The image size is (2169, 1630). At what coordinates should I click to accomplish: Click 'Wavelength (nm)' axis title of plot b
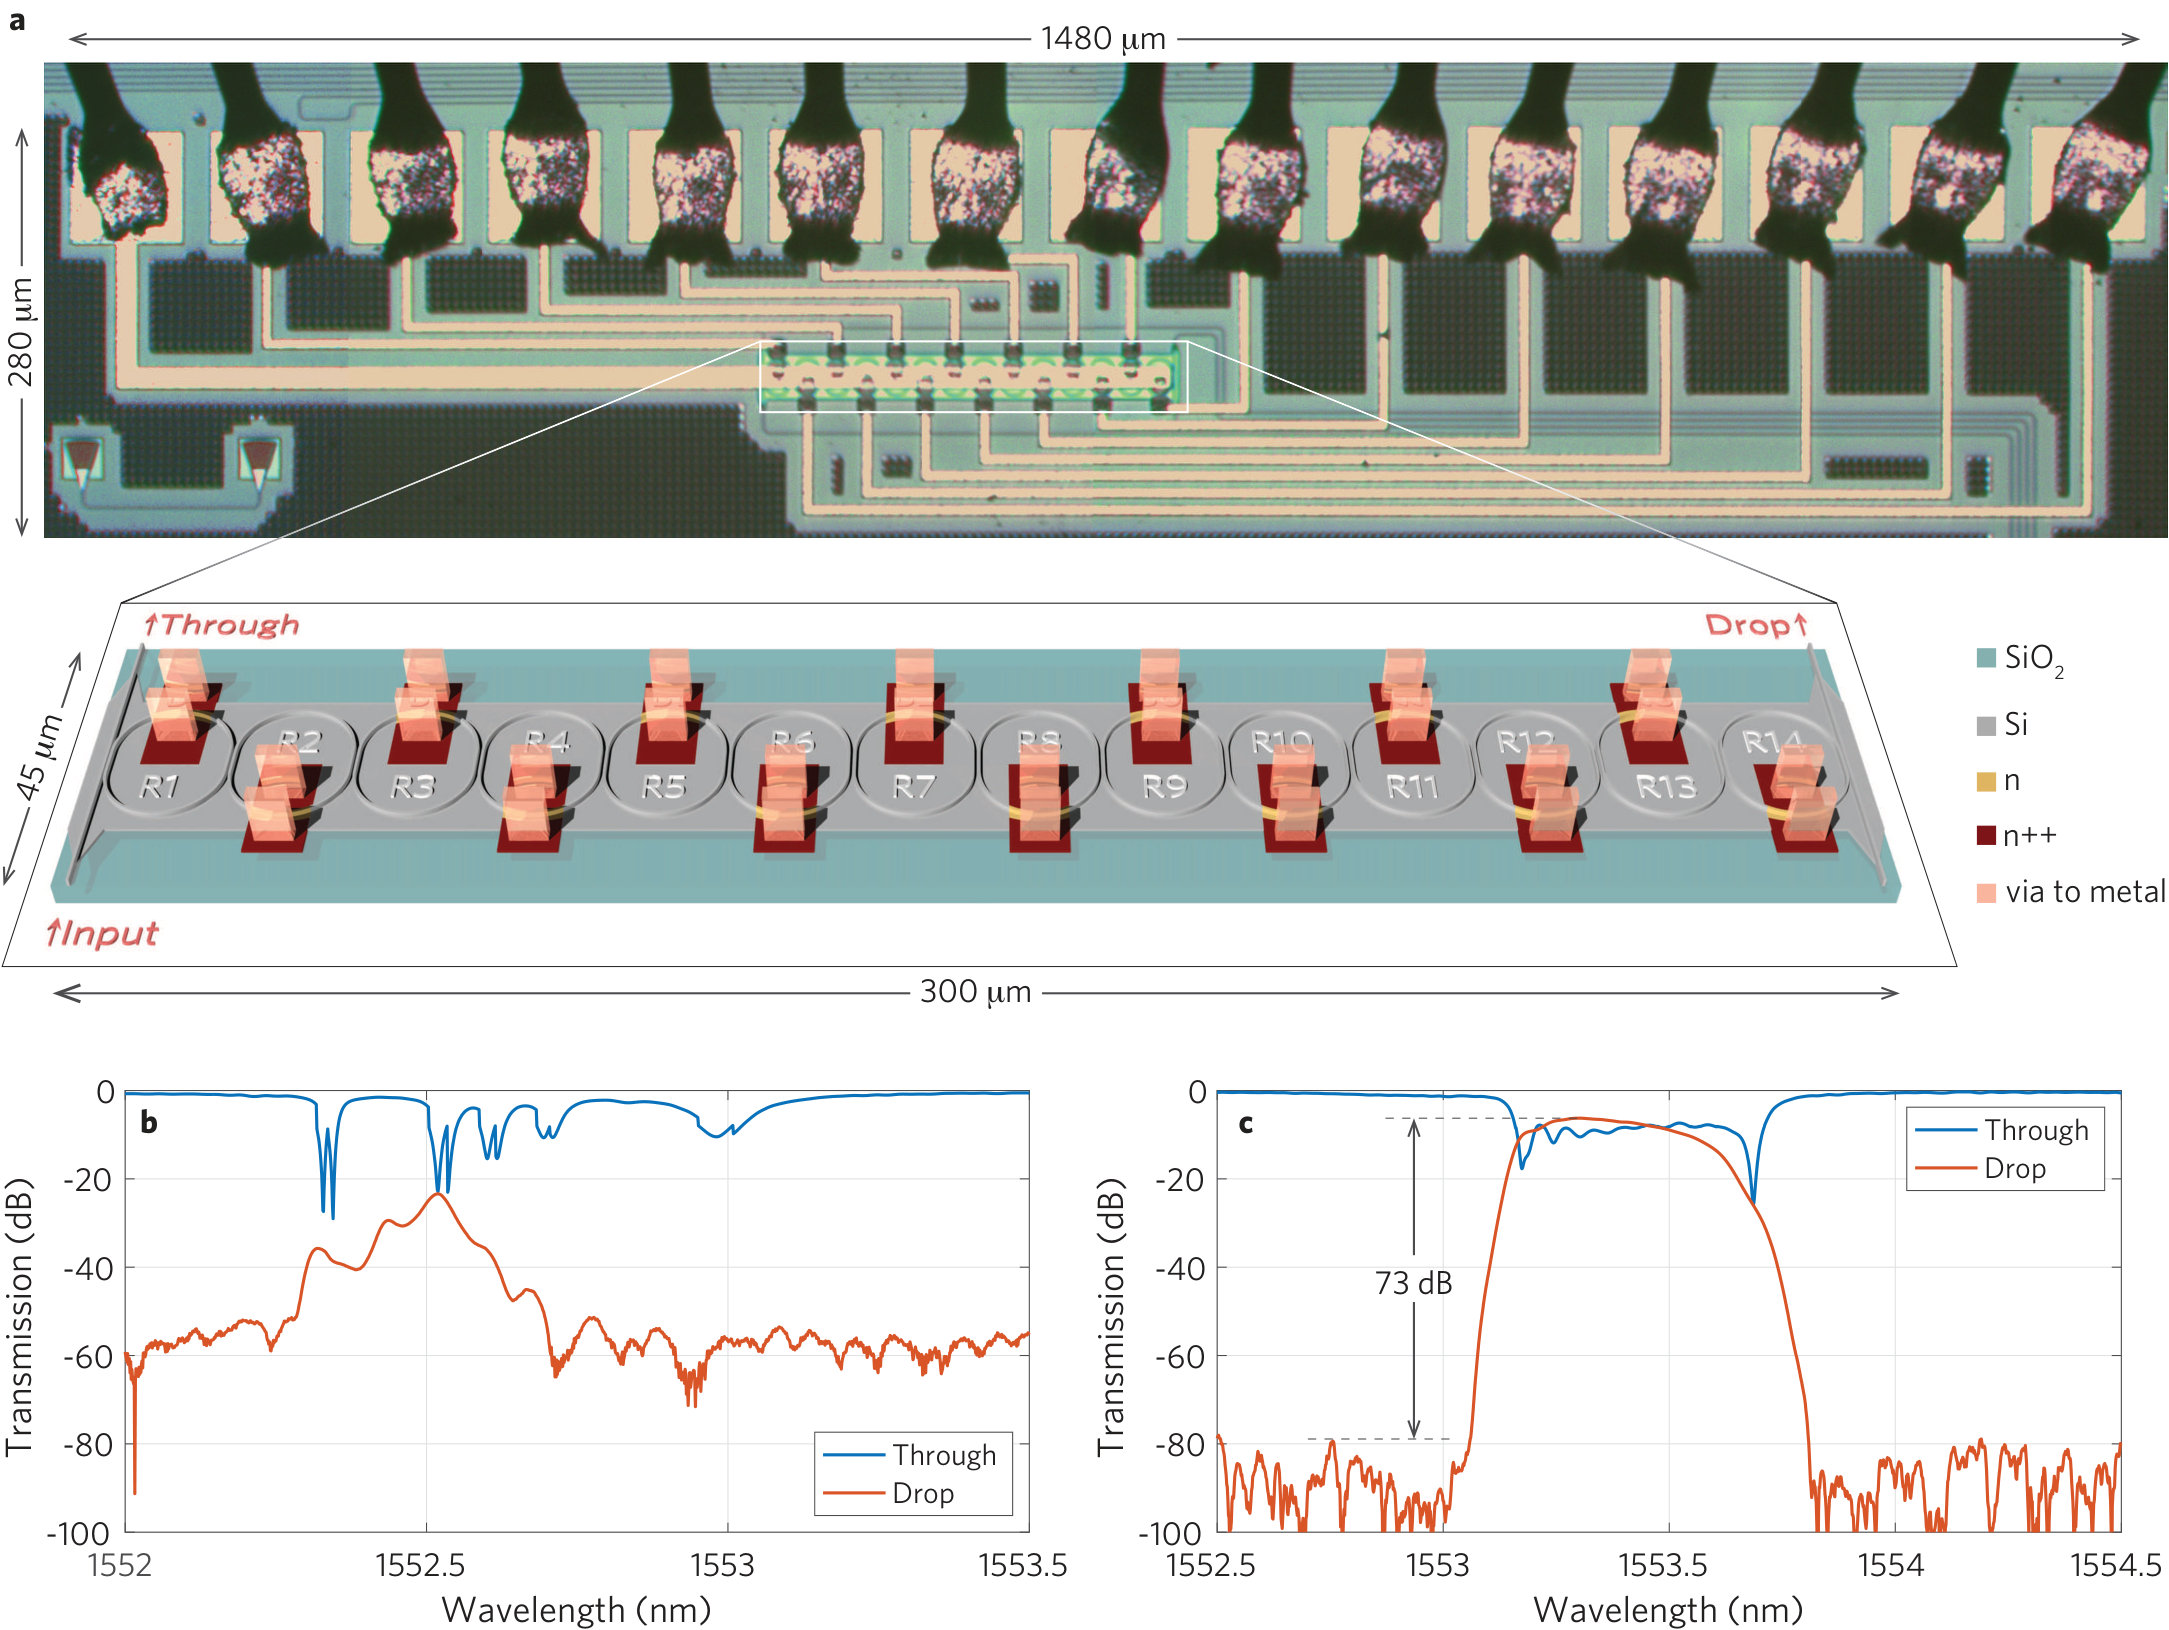(x=576, y=1609)
